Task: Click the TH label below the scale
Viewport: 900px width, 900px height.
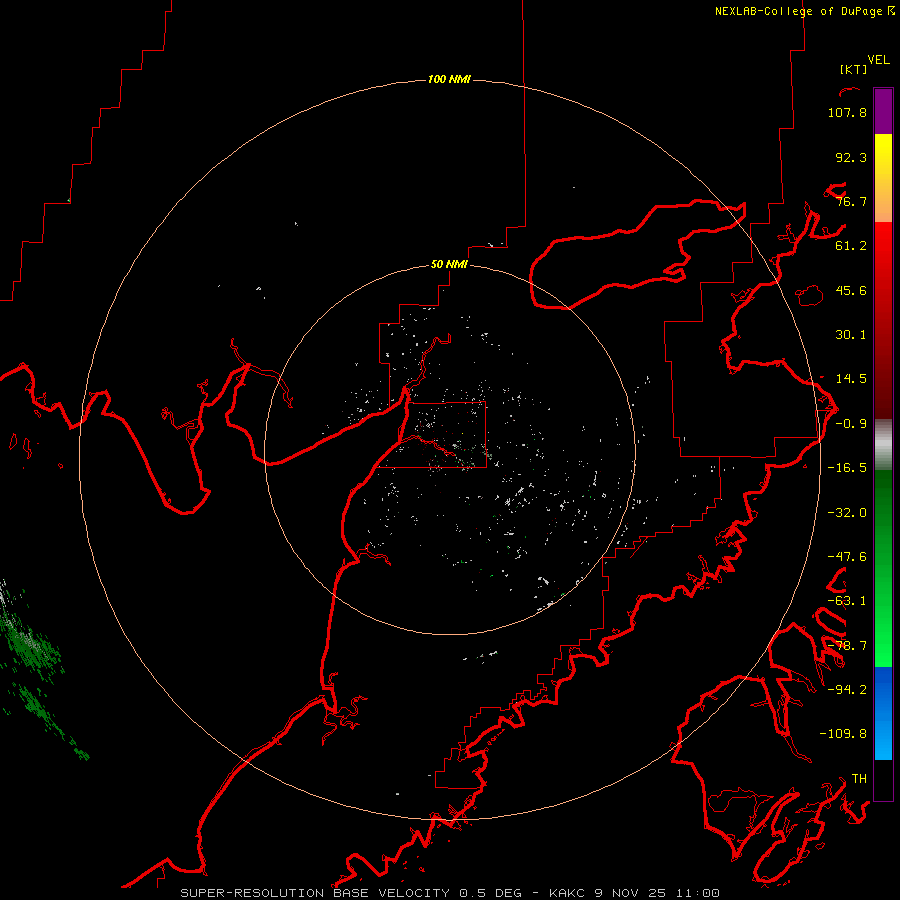Action: [x=859, y=779]
